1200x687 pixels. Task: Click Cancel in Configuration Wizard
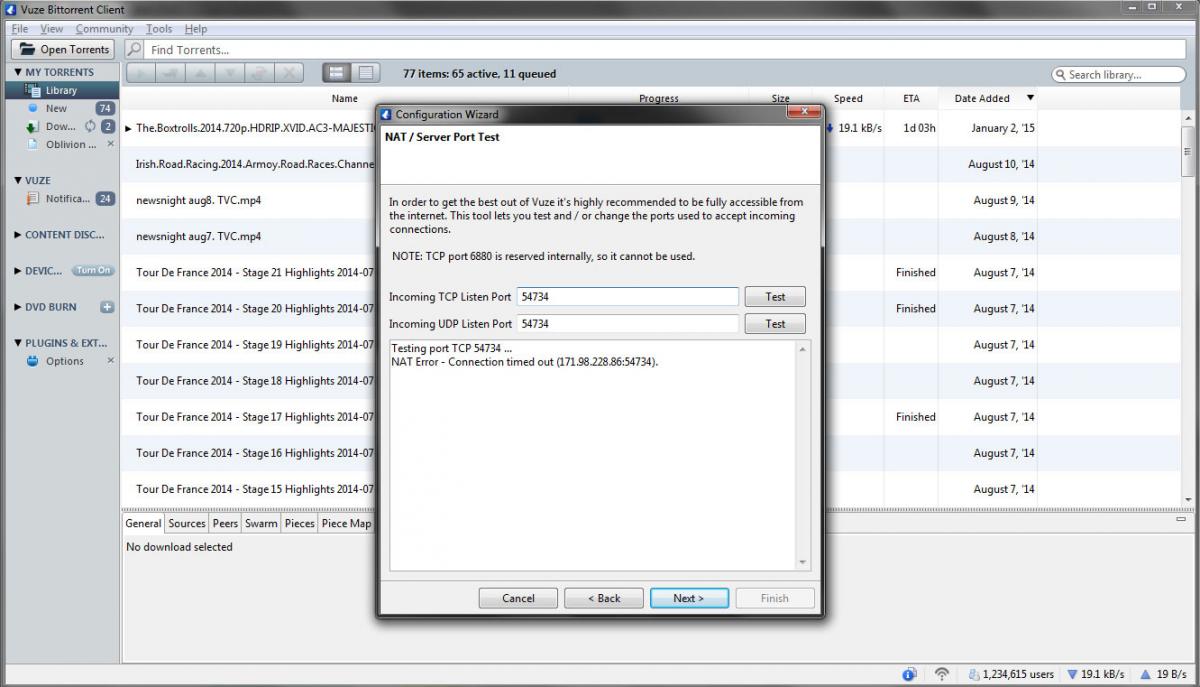click(x=518, y=598)
